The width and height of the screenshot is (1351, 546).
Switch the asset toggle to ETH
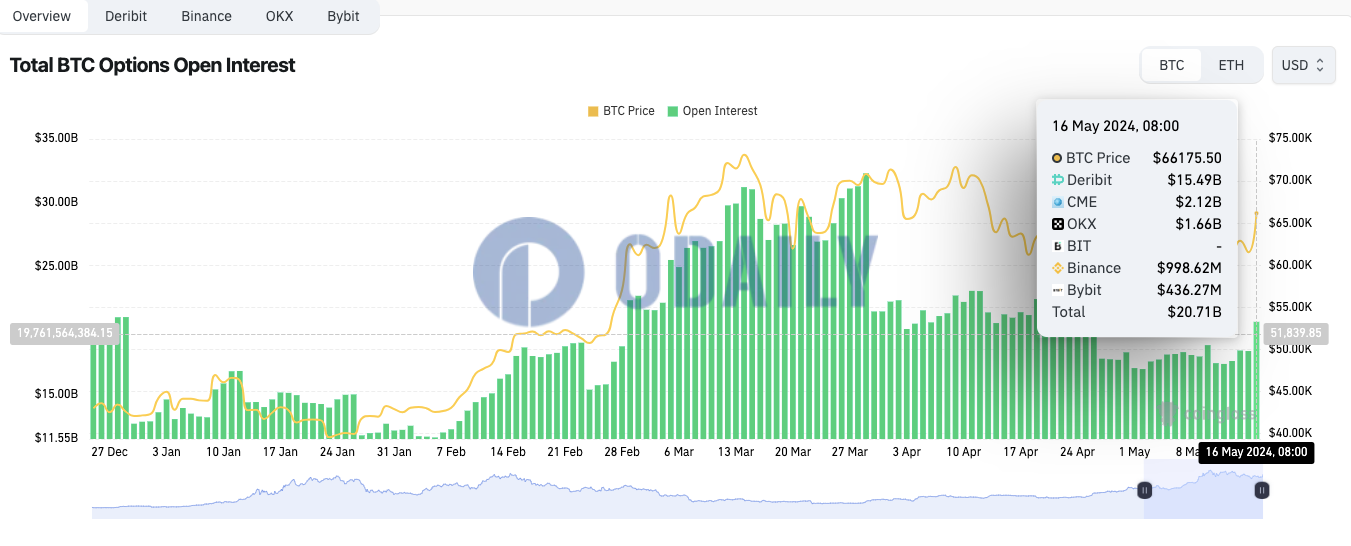pyautogui.click(x=1231, y=65)
